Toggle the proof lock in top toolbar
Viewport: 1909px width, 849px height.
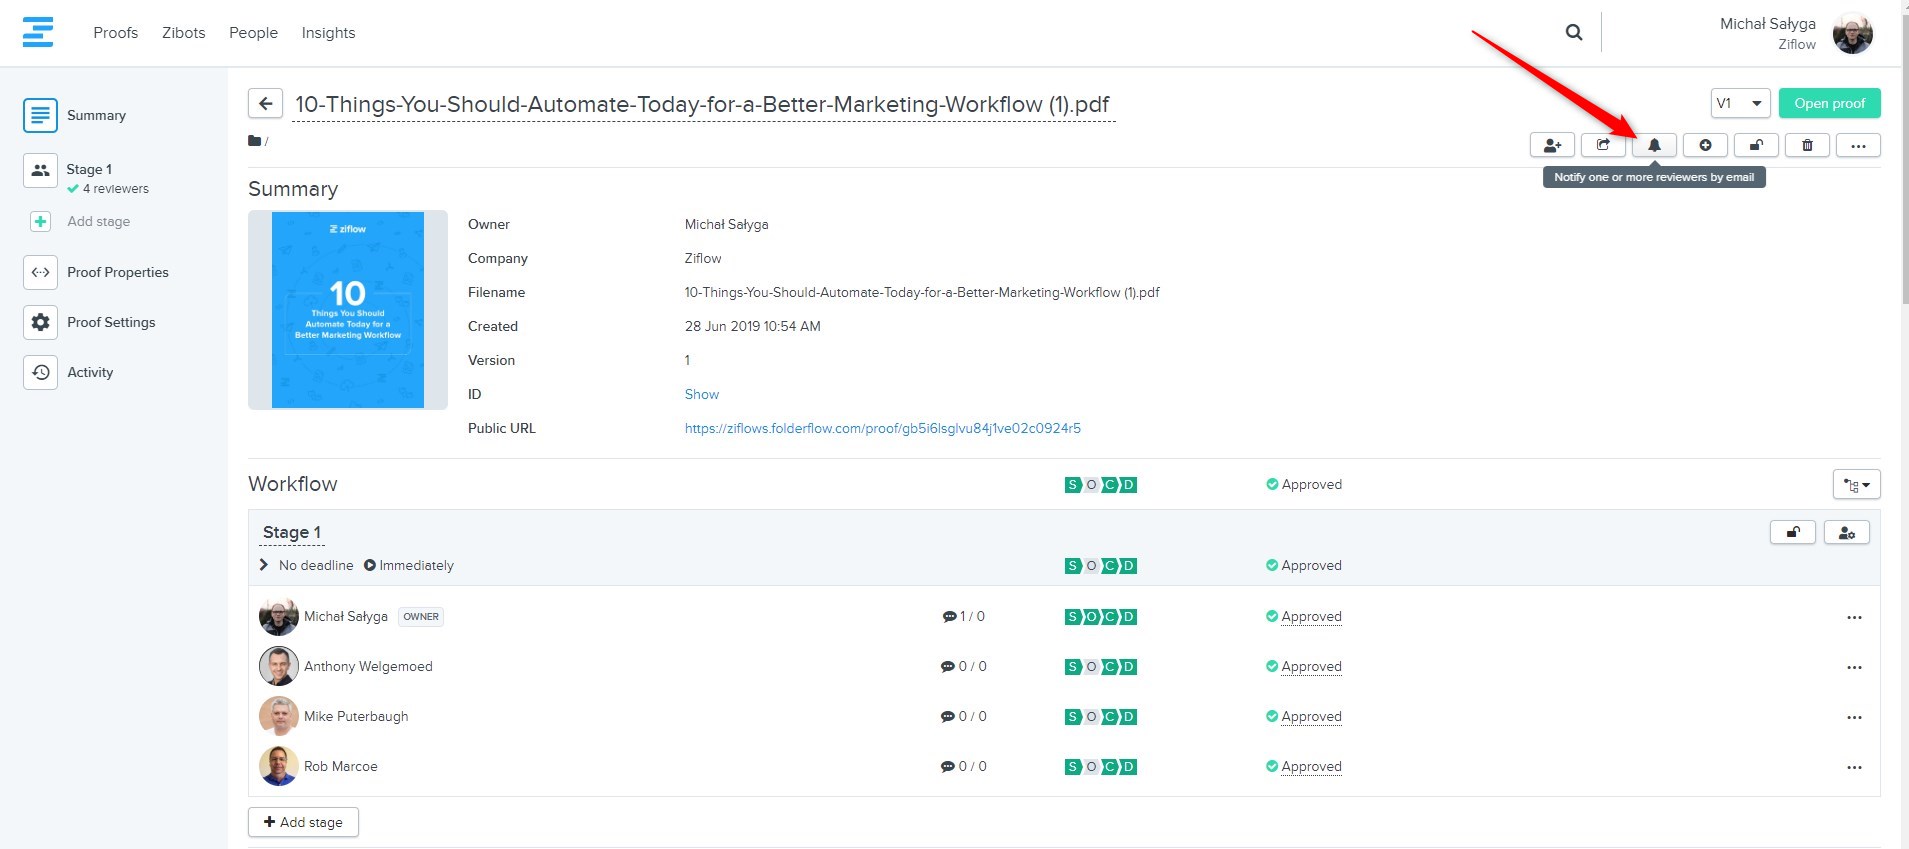coord(1756,145)
